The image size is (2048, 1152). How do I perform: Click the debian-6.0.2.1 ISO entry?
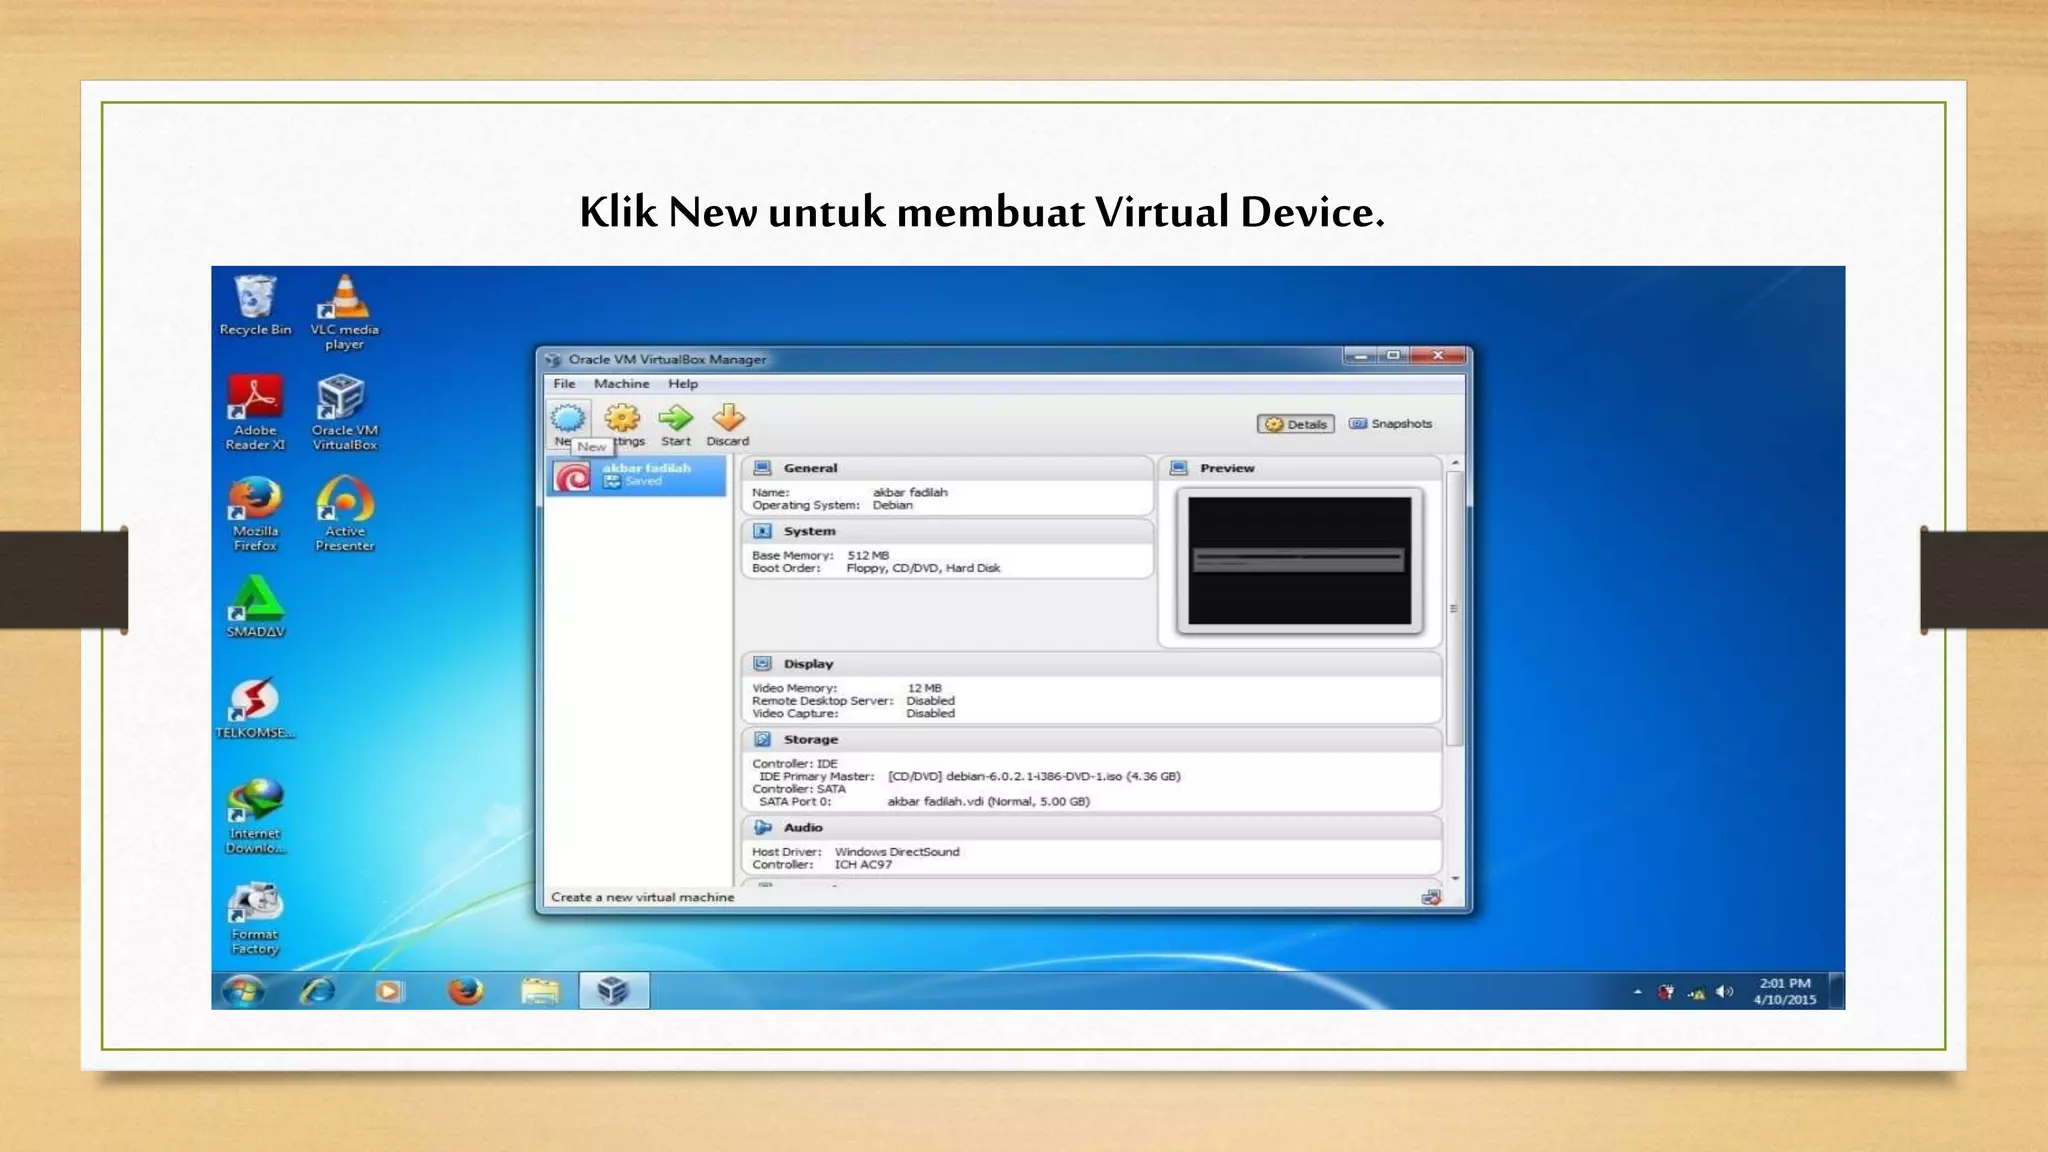(x=1034, y=776)
